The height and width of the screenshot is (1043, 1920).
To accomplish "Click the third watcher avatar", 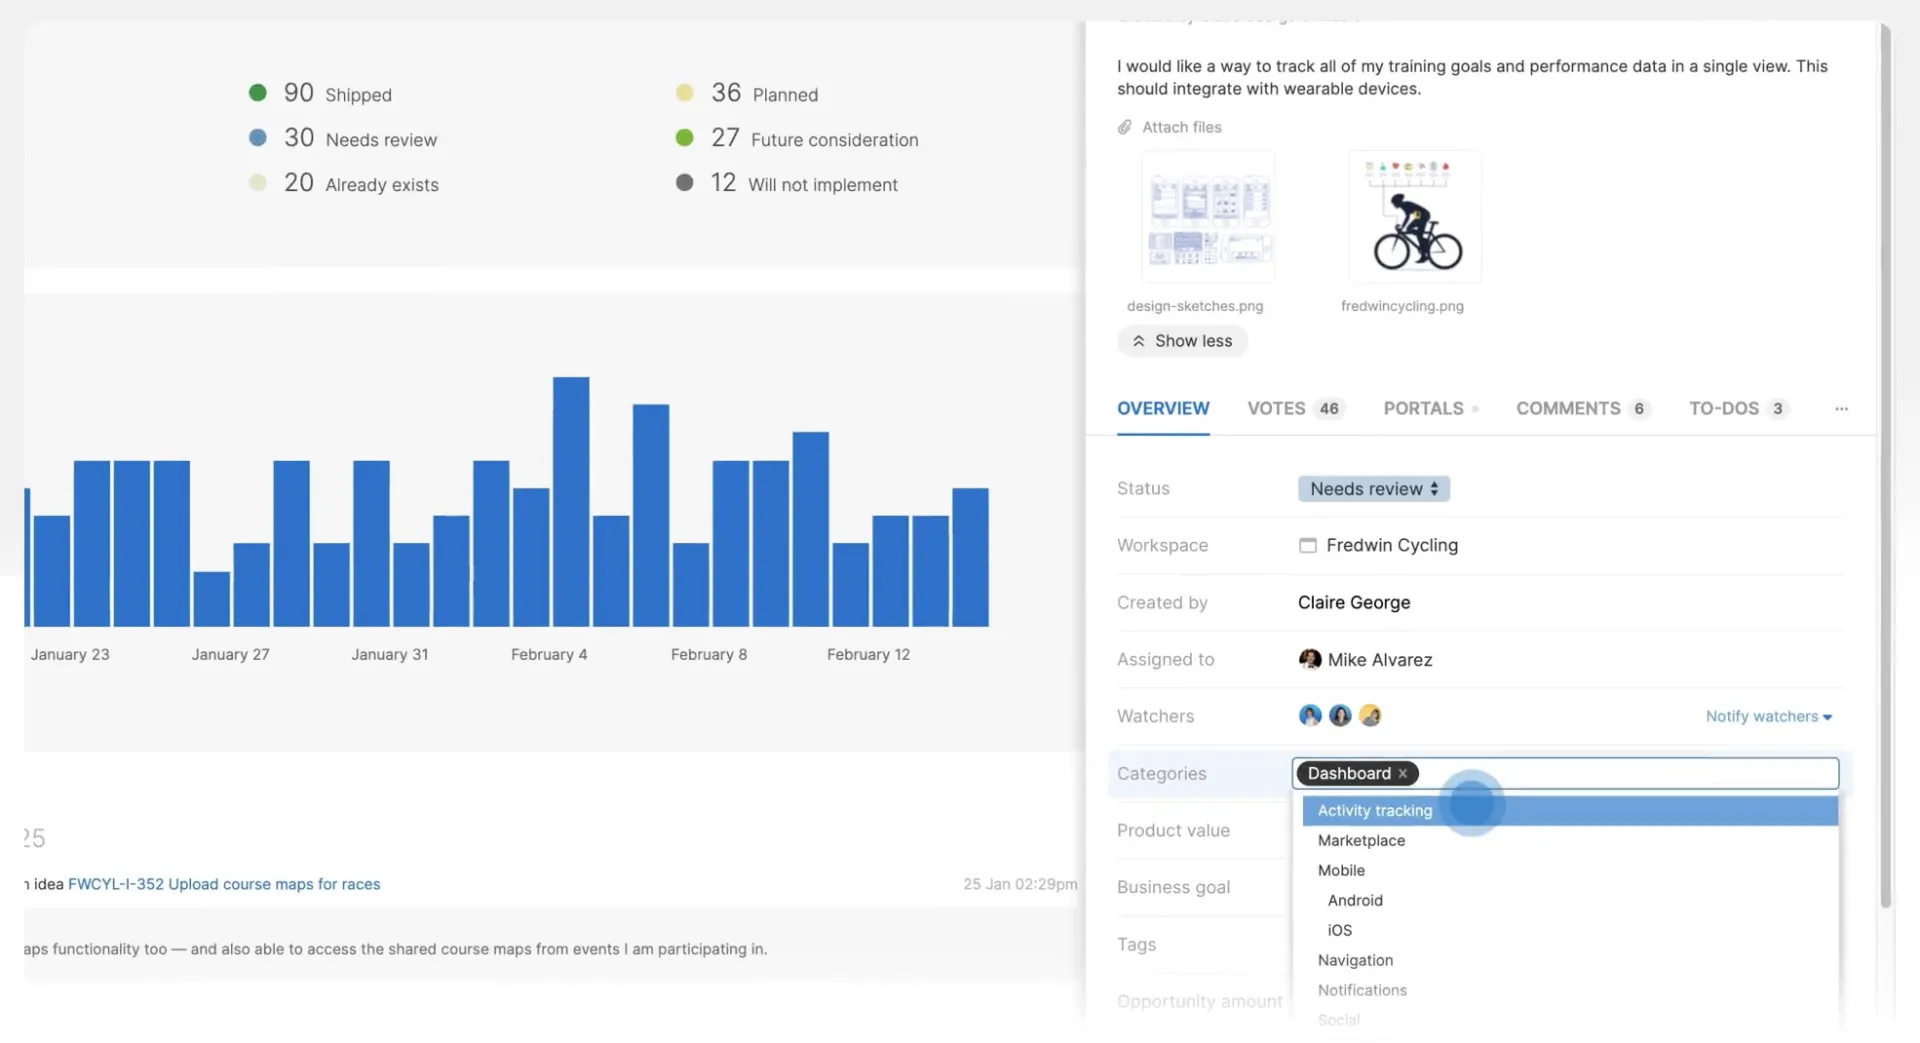I will point(1370,715).
